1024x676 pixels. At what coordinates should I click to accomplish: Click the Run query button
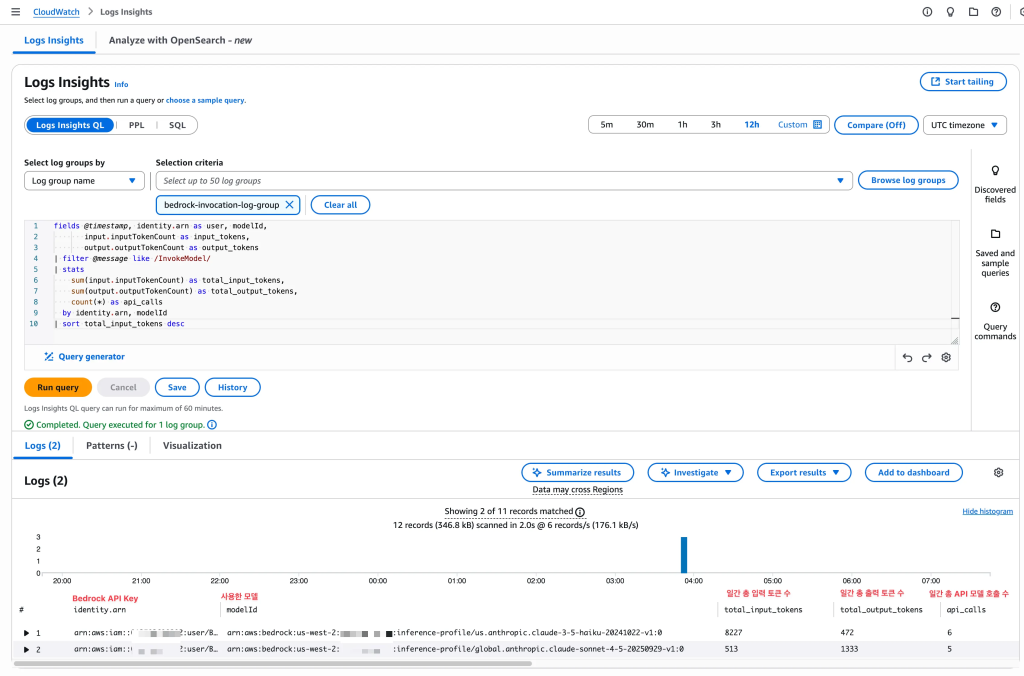tap(58, 387)
